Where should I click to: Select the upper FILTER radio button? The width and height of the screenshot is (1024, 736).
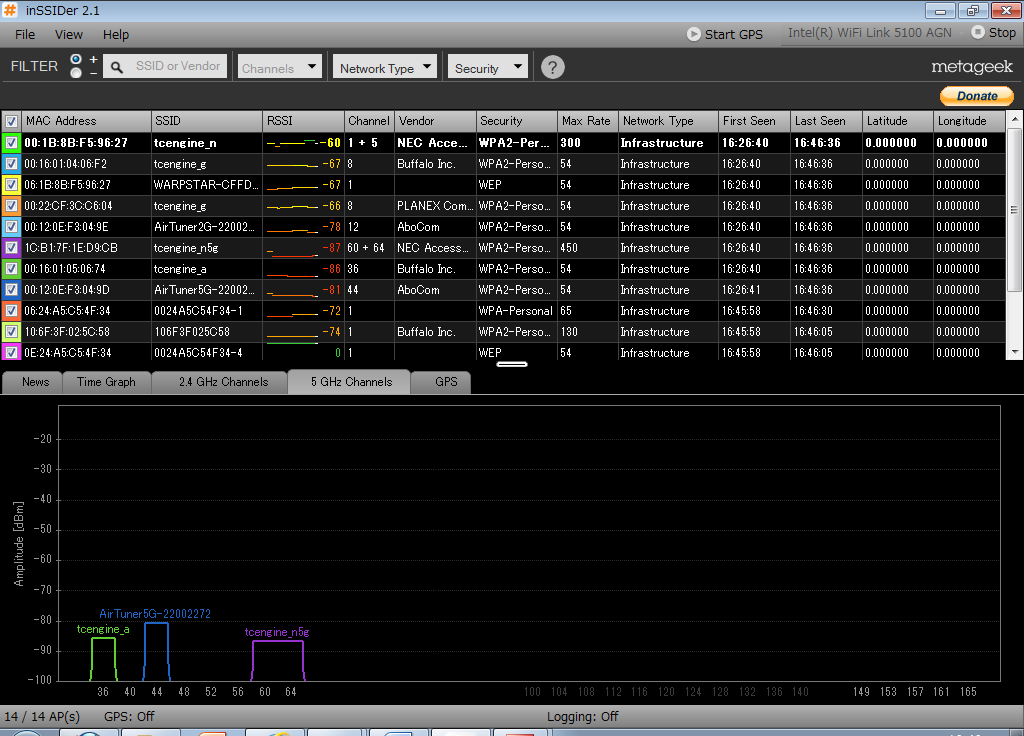tap(76, 59)
